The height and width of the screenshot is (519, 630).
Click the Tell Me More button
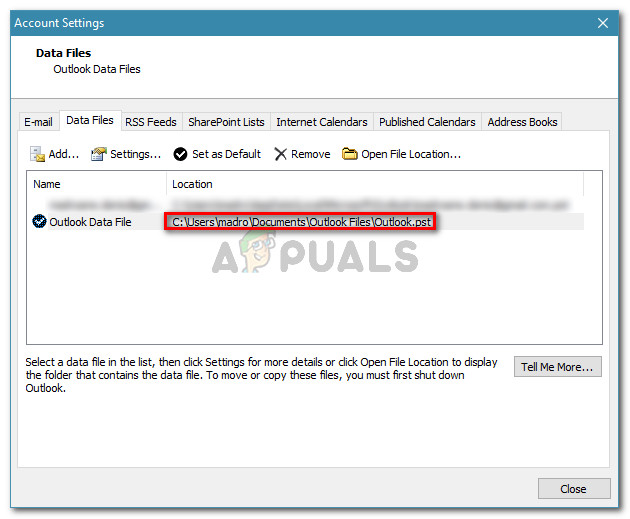click(558, 367)
